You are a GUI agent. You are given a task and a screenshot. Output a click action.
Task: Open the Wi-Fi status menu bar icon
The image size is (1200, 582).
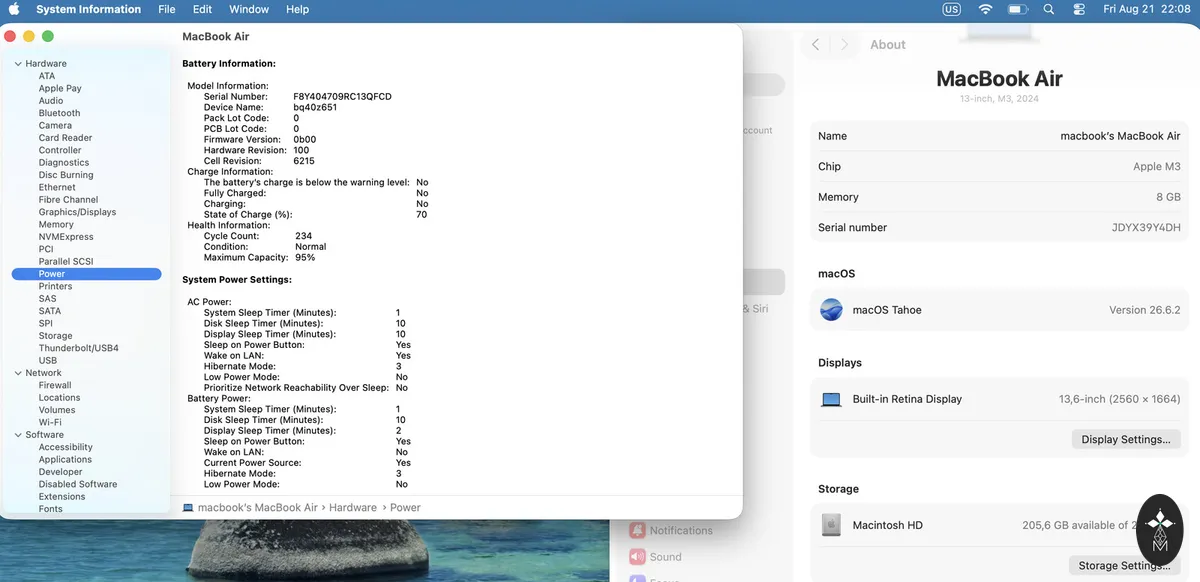[985, 9]
